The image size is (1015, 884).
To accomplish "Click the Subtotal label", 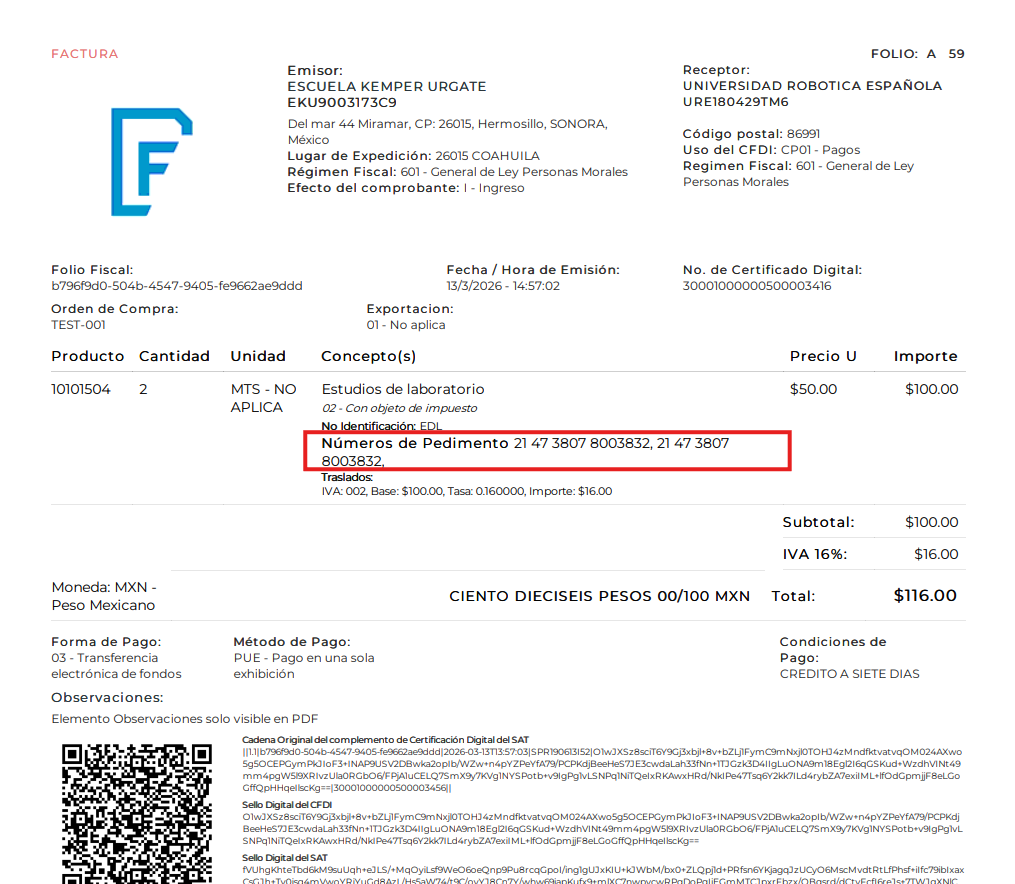I will [818, 522].
